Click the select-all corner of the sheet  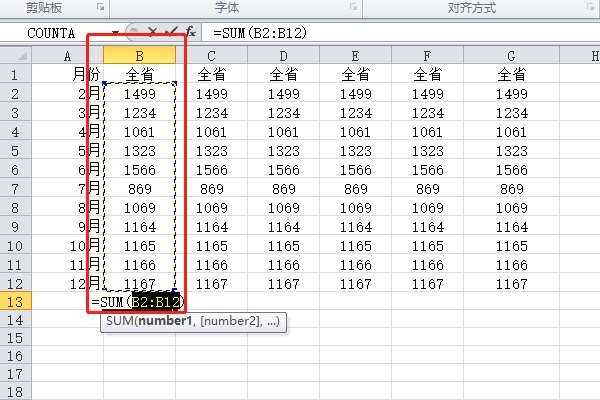(16, 56)
